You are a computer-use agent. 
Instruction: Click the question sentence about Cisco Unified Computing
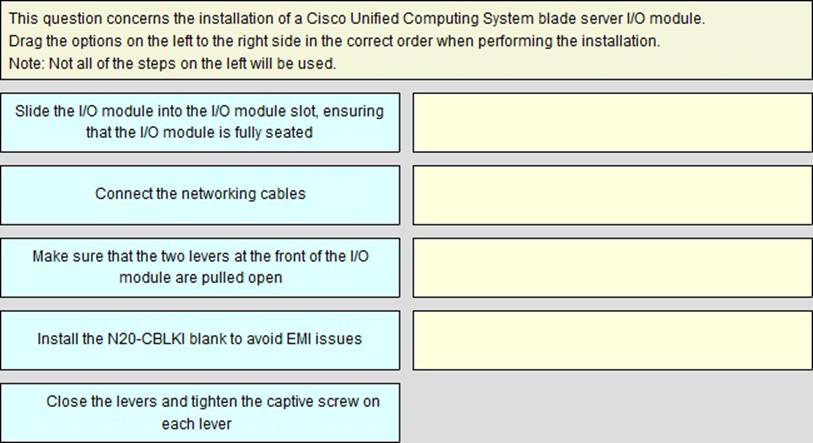pyautogui.click(x=357, y=19)
